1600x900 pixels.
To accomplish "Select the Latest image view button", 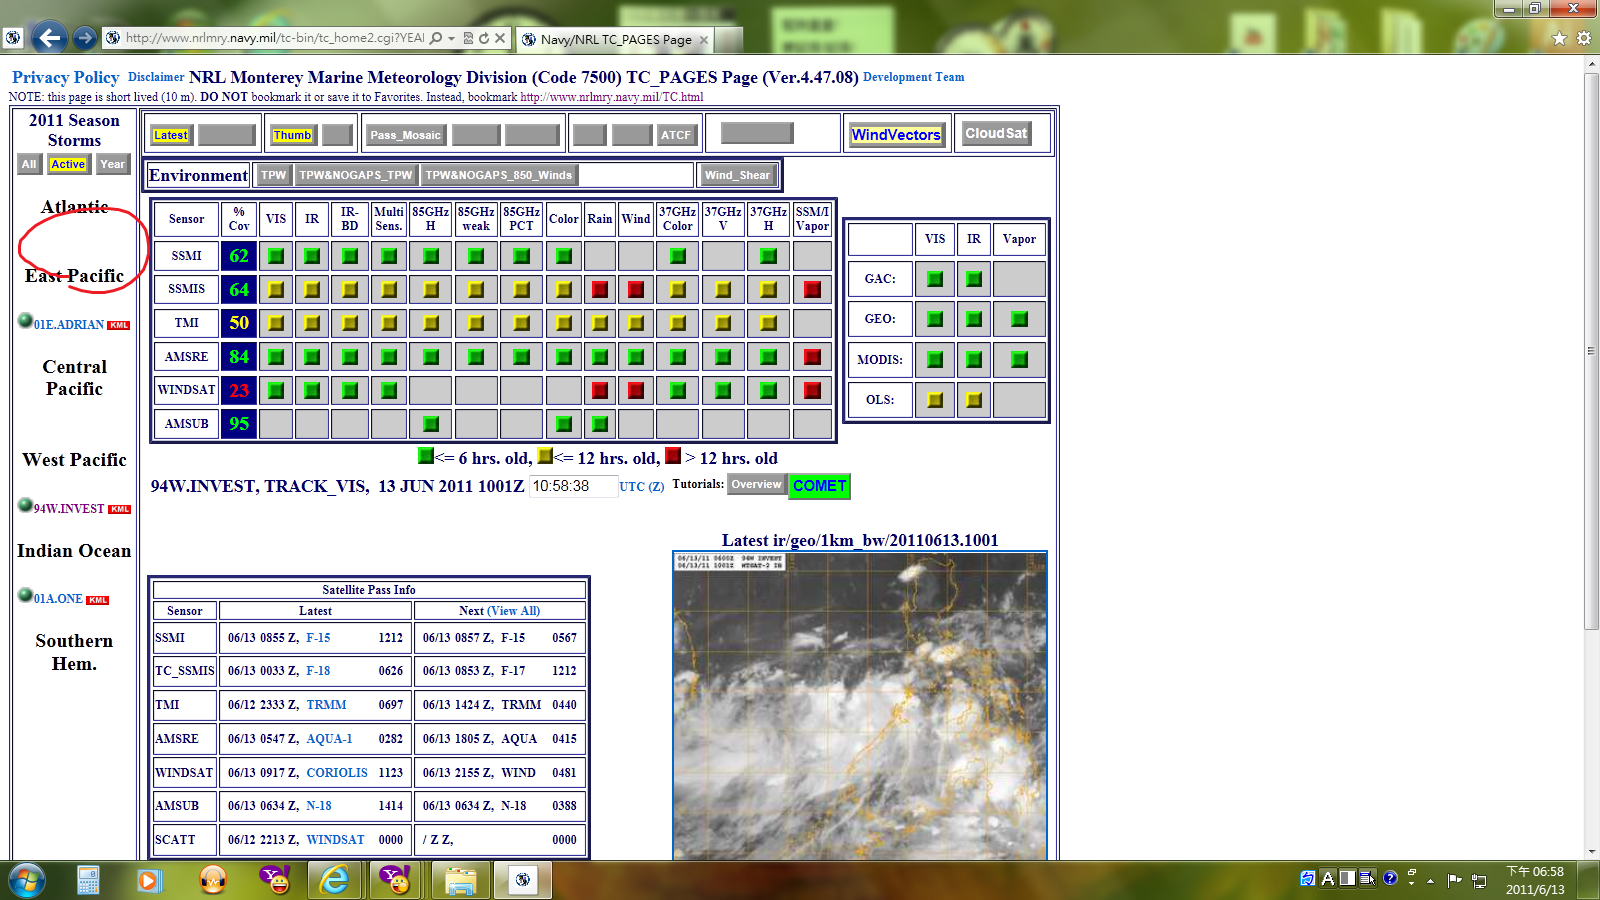I will click(170, 135).
